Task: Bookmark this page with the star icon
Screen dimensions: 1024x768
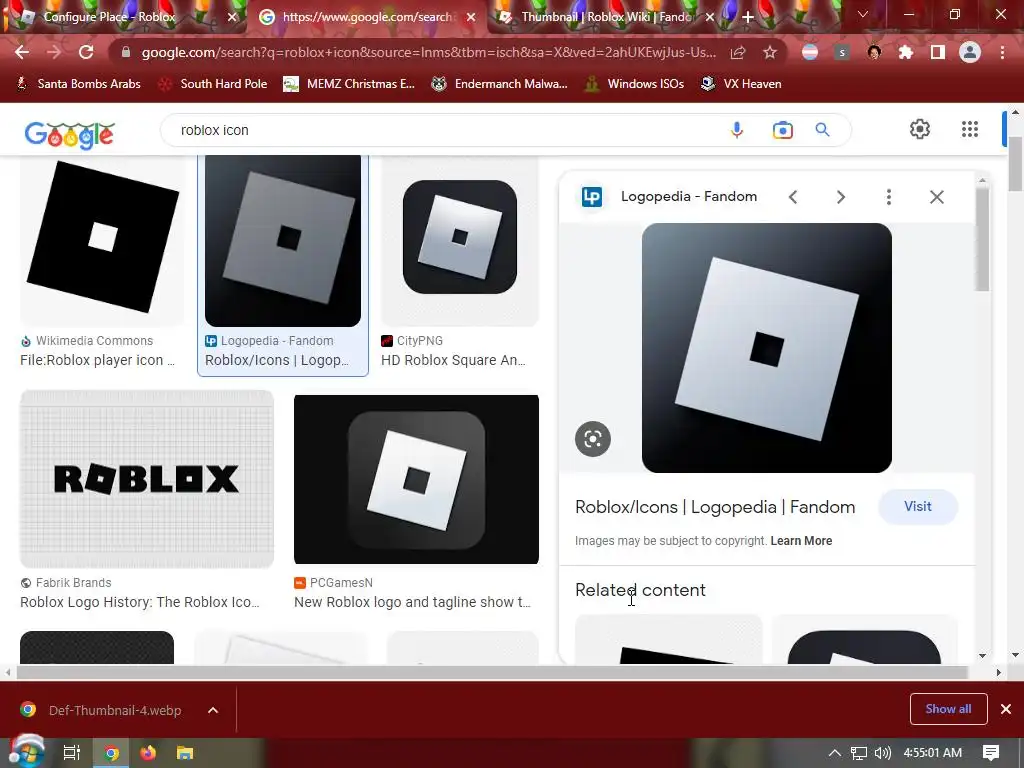Action: [770, 52]
